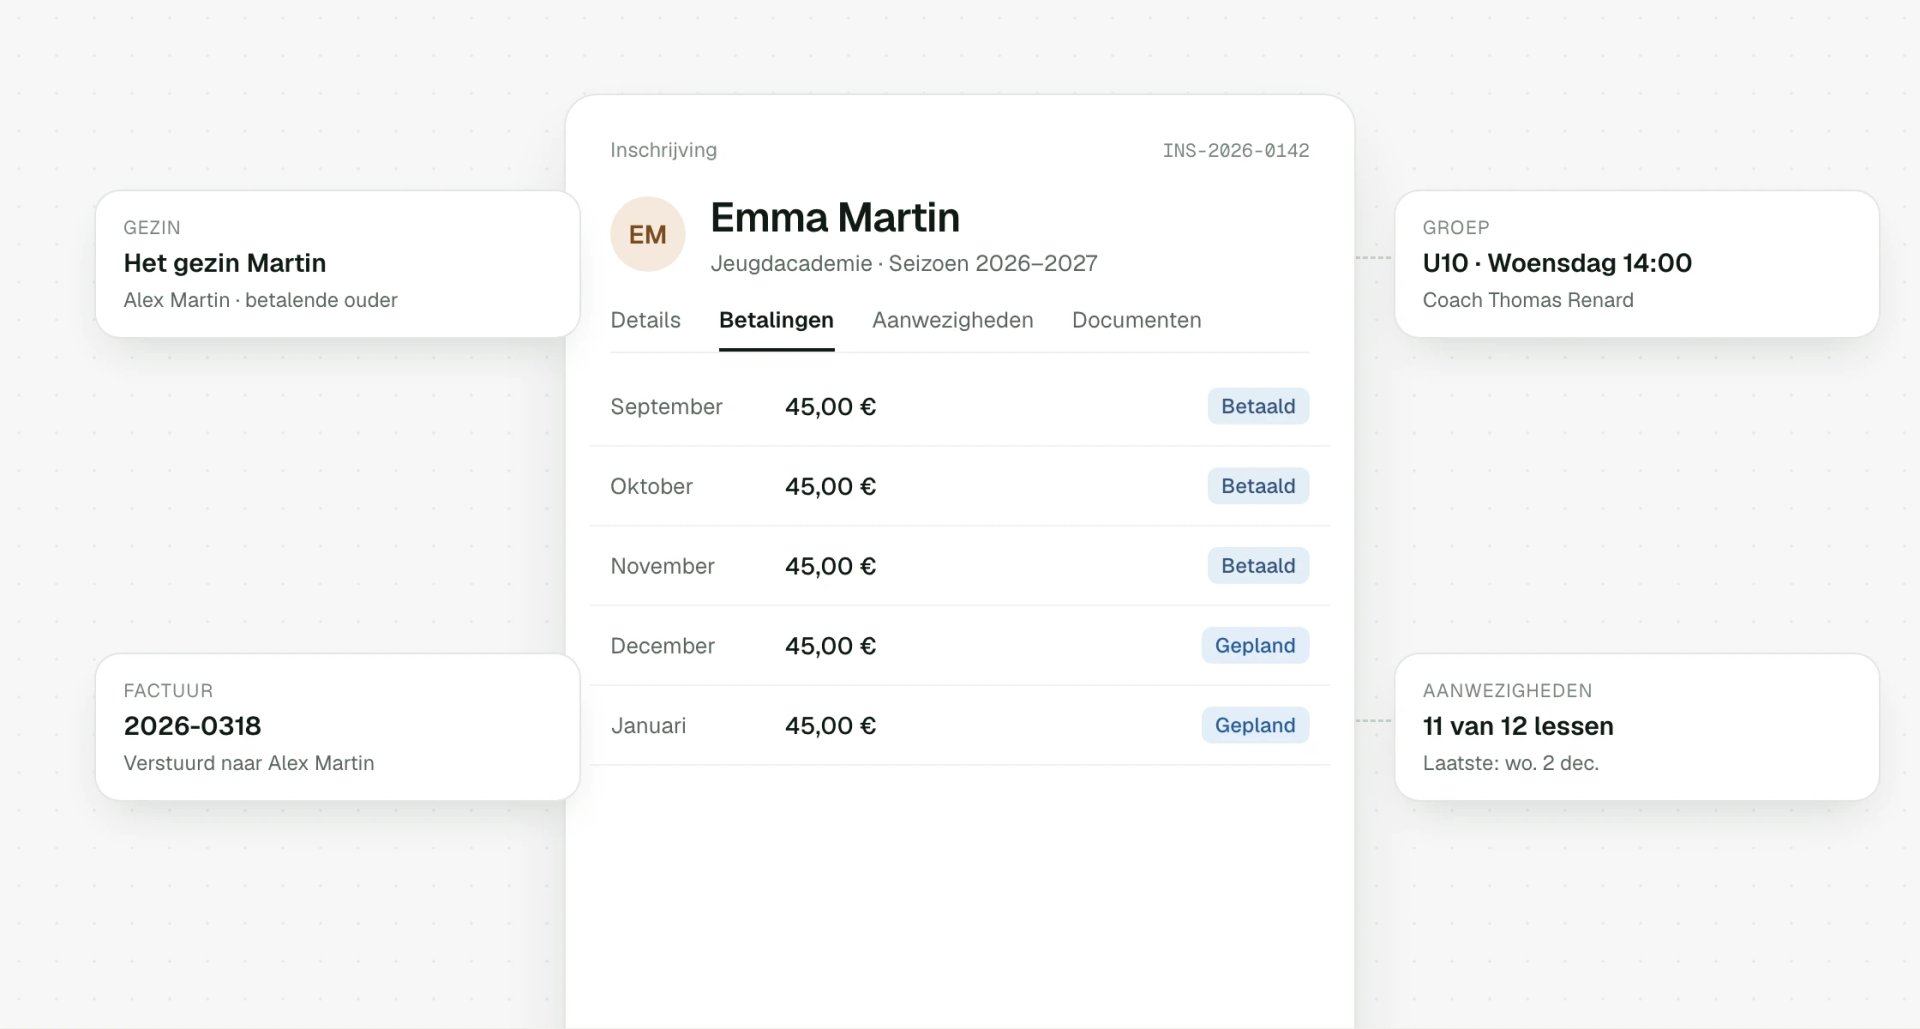Click Betaald badge in September row

1258,406
